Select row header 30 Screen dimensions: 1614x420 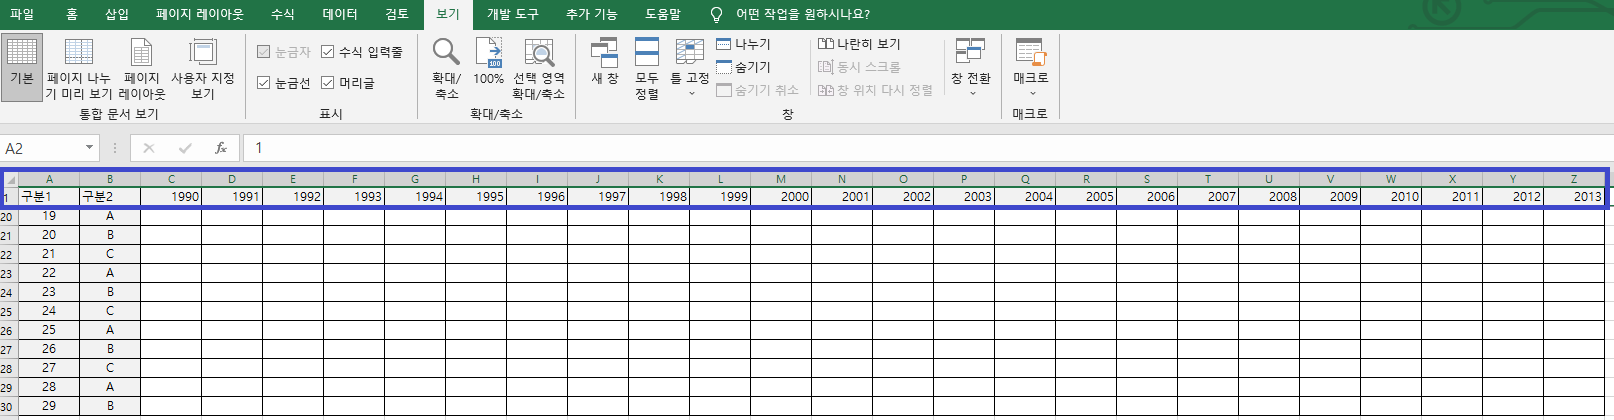click(x=7, y=407)
